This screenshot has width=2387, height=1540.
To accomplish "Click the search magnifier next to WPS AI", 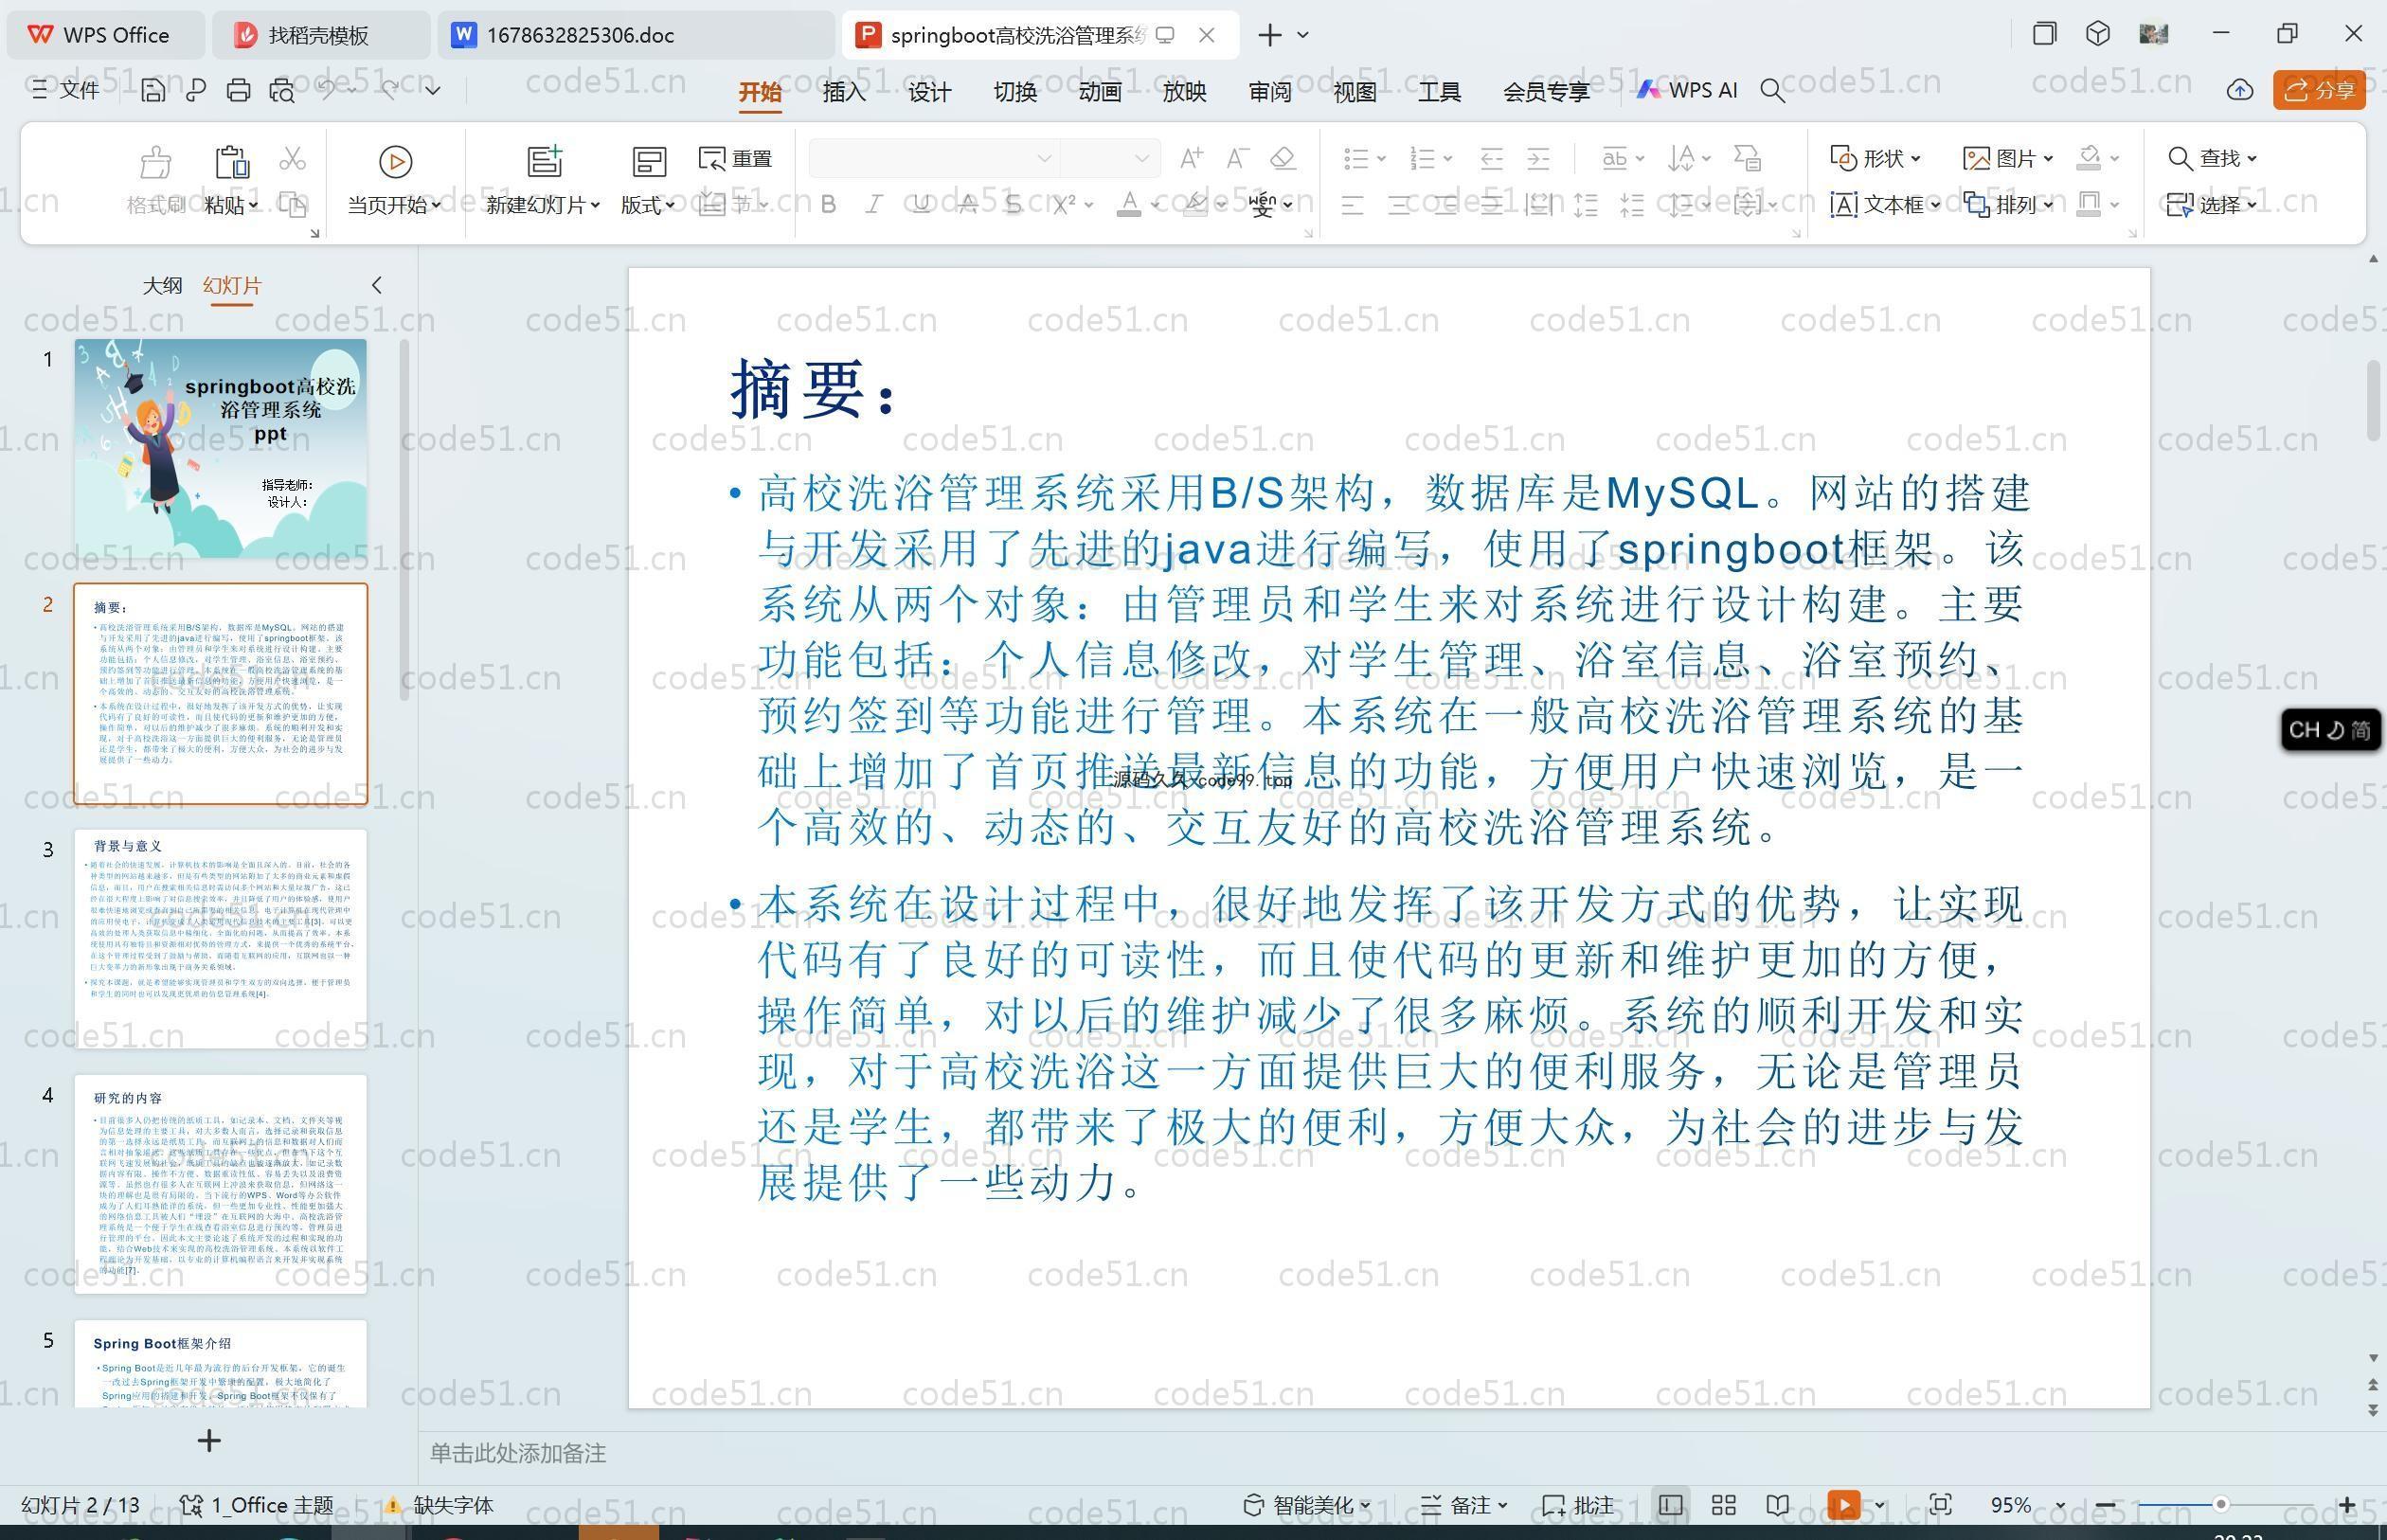I will (x=1772, y=91).
